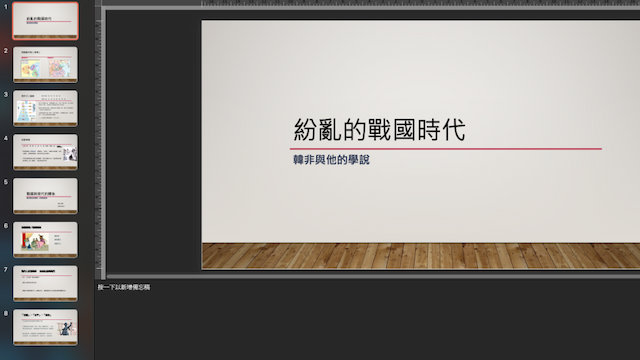Screen dimensions: 640x360
Task: Select slide 4 thumbnail
Action: 45,152
